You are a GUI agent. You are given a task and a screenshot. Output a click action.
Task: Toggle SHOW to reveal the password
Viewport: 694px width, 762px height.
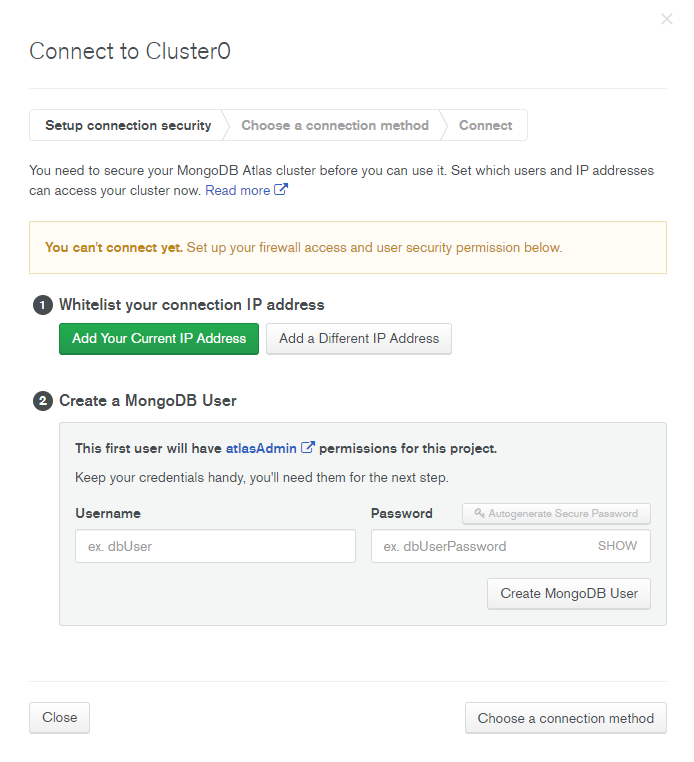pos(617,546)
